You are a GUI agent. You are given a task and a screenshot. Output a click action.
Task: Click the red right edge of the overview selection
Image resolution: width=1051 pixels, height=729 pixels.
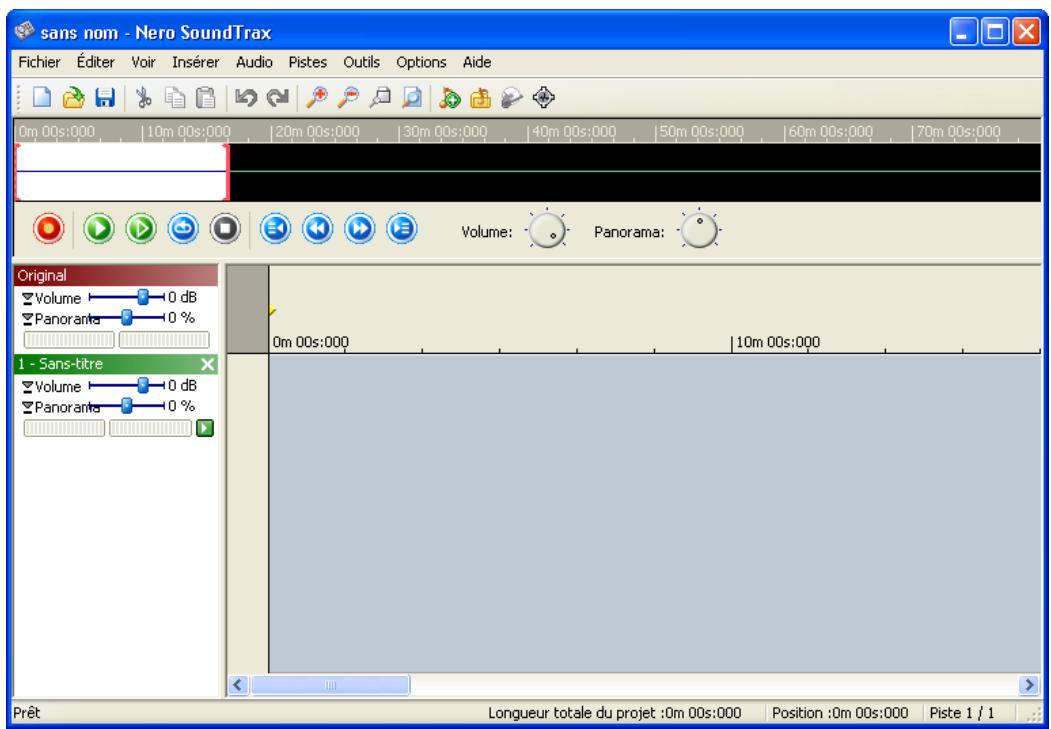click(227, 172)
